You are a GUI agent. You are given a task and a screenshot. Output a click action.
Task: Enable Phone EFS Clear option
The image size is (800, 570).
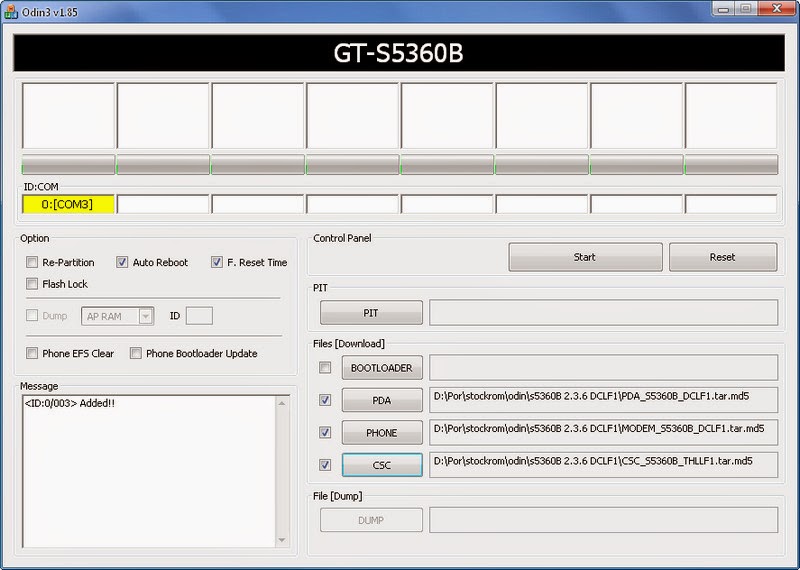pos(32,353)
